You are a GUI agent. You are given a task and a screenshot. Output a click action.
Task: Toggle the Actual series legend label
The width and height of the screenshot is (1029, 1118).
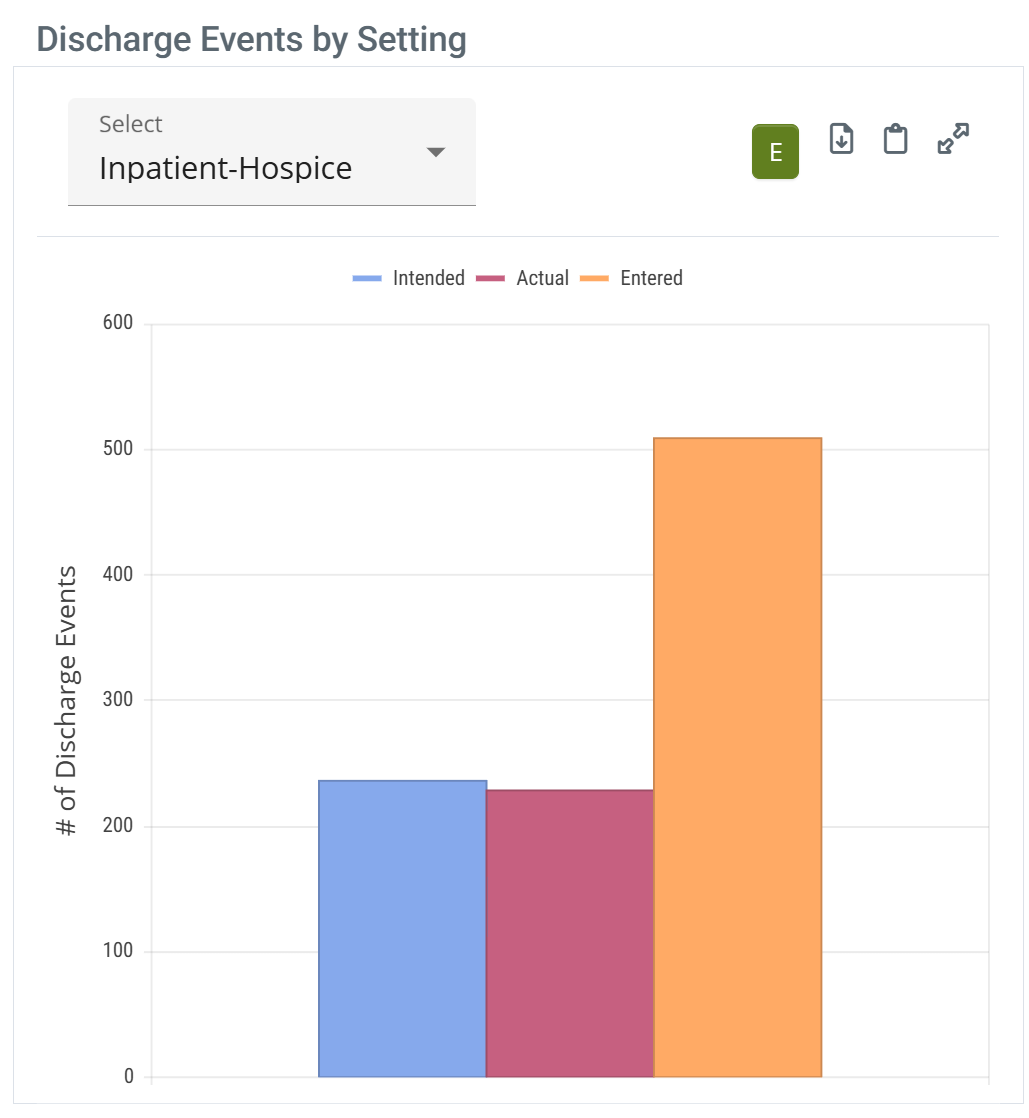(x=542, y=278)
